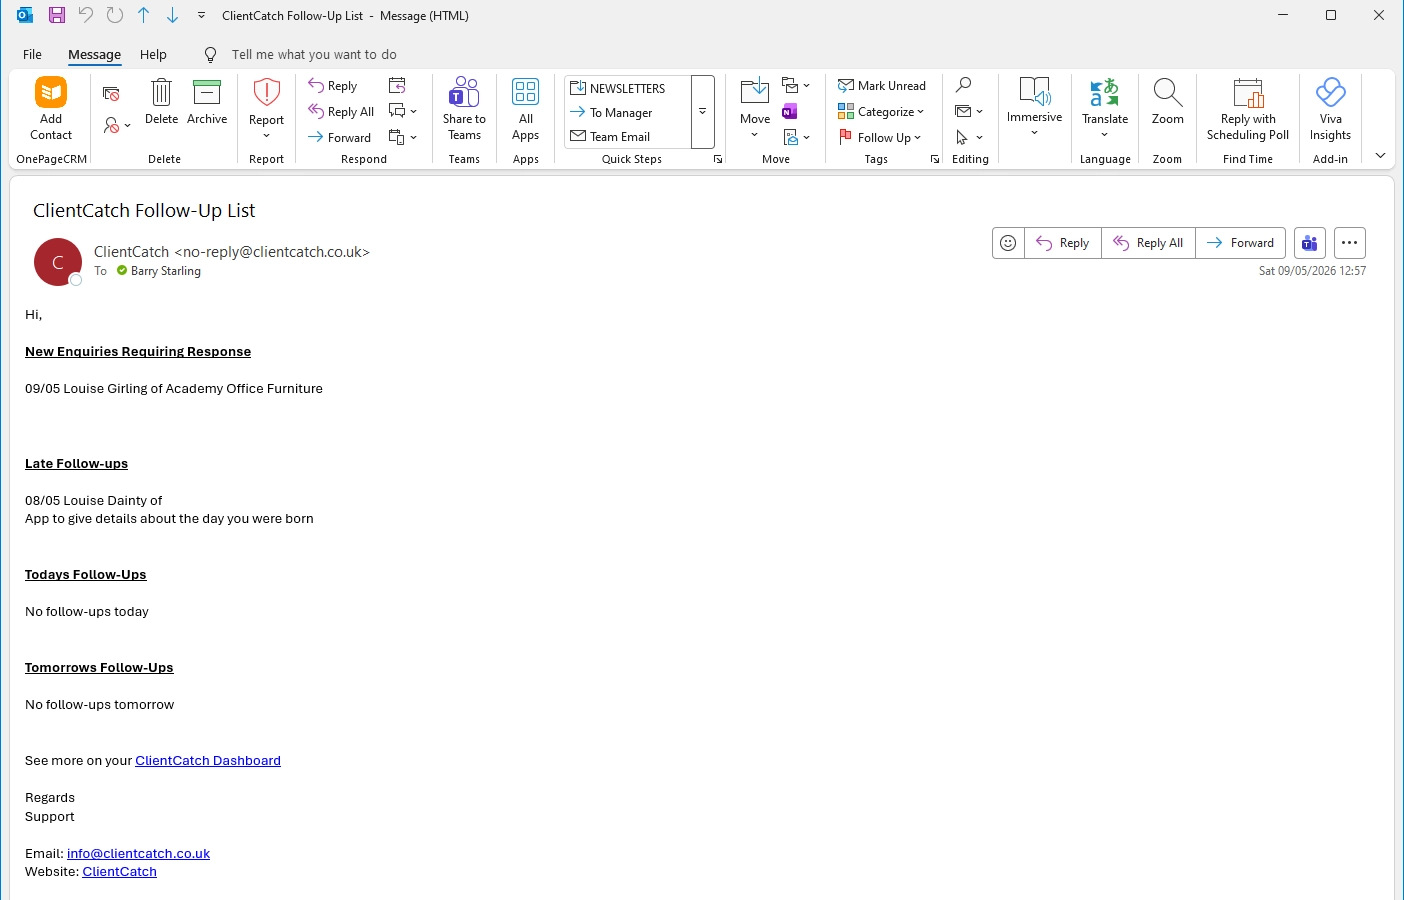Reply with a meeting icon
The image size is (1404, 900).
pos(397,86)
